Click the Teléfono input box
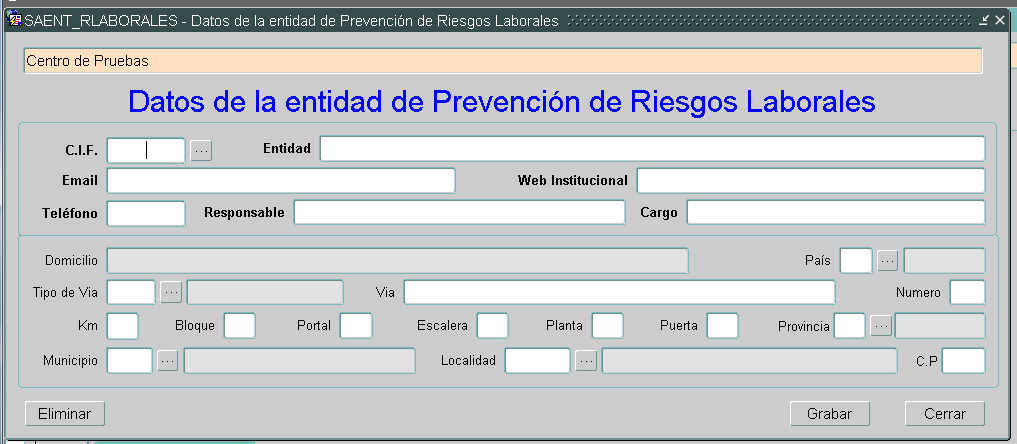This screenshot has width=1017, height=444. [x=146, y=213]
